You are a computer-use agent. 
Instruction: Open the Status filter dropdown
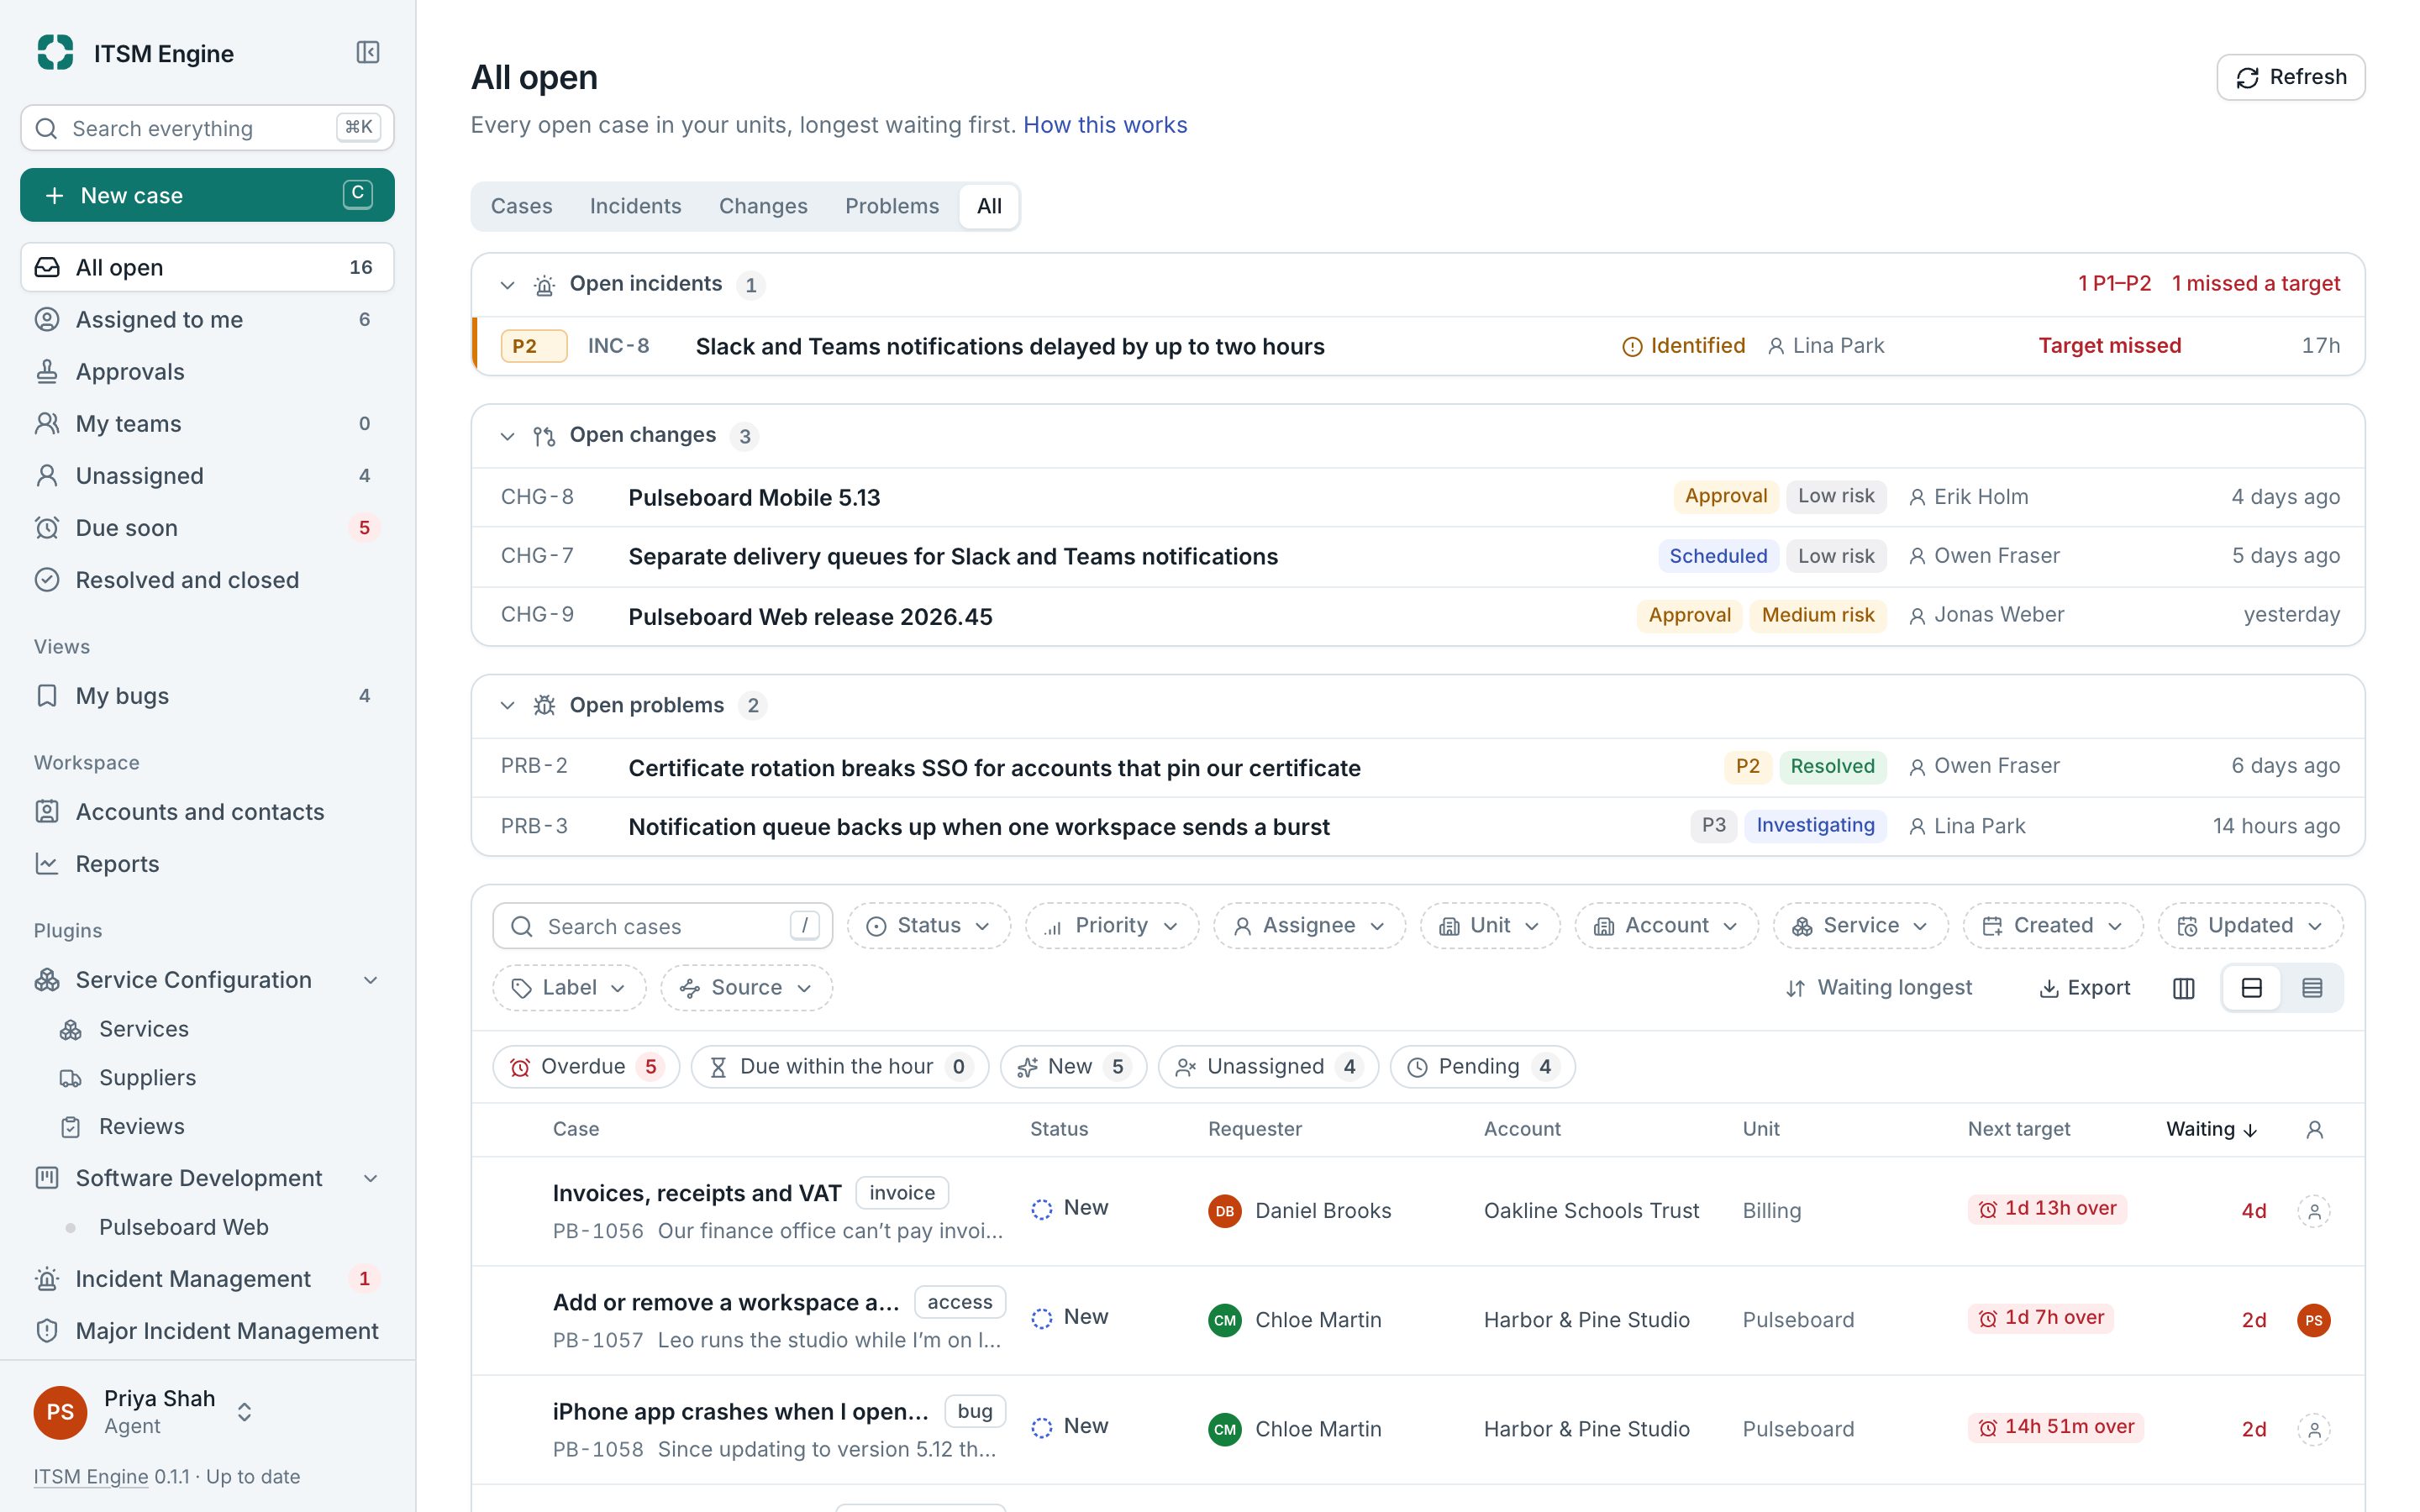pyautogui.click(x=928, y=926)
